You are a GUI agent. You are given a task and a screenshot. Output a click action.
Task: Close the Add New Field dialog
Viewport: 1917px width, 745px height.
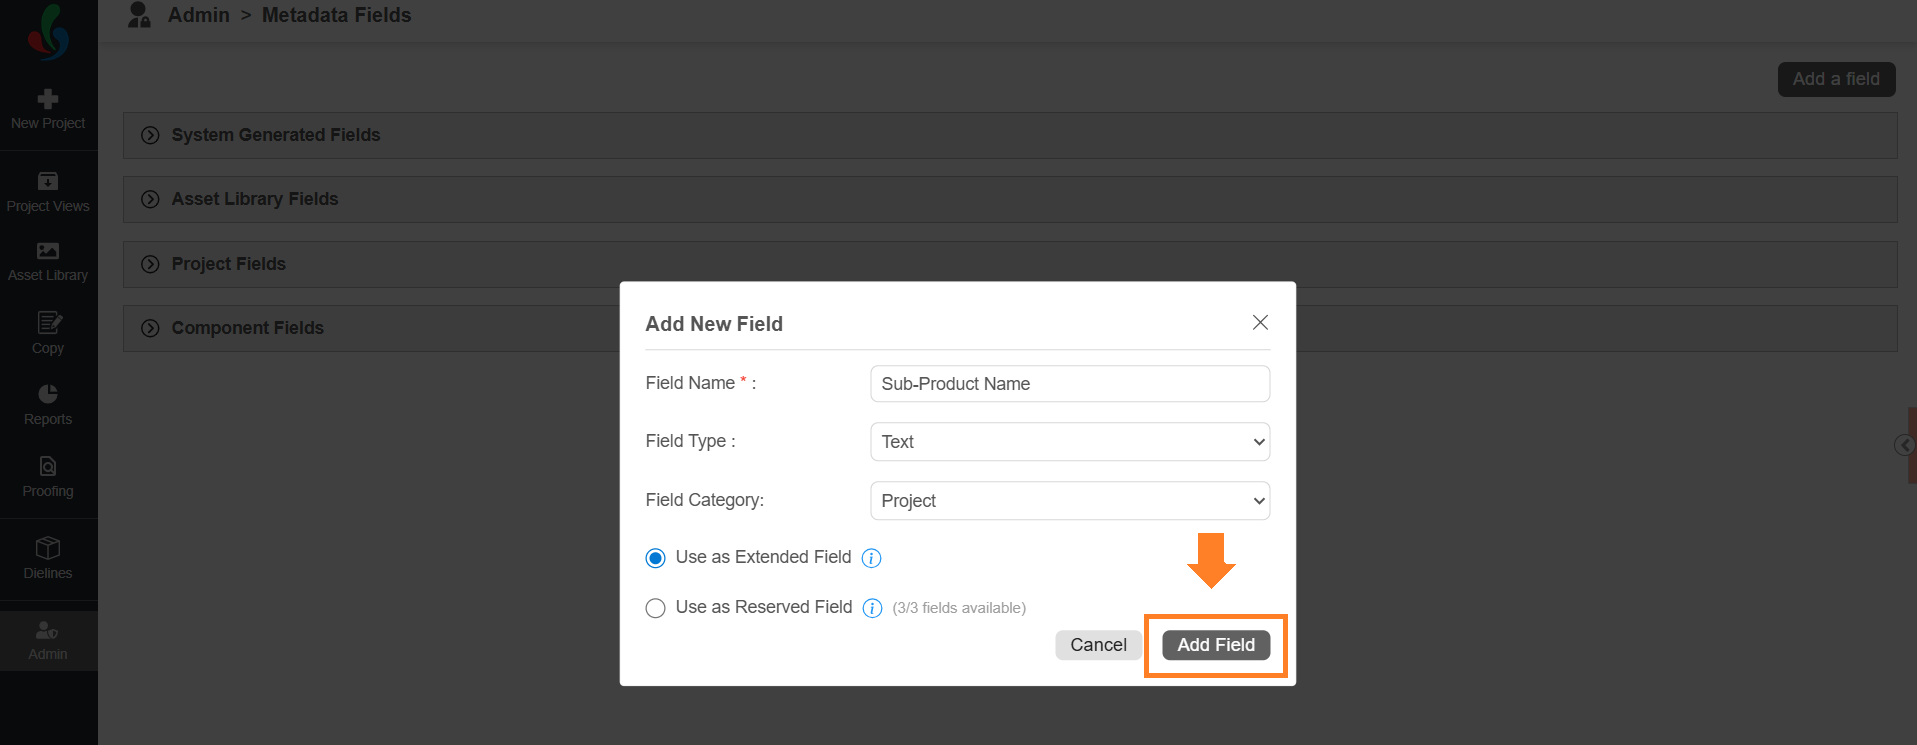(1260, 322)
